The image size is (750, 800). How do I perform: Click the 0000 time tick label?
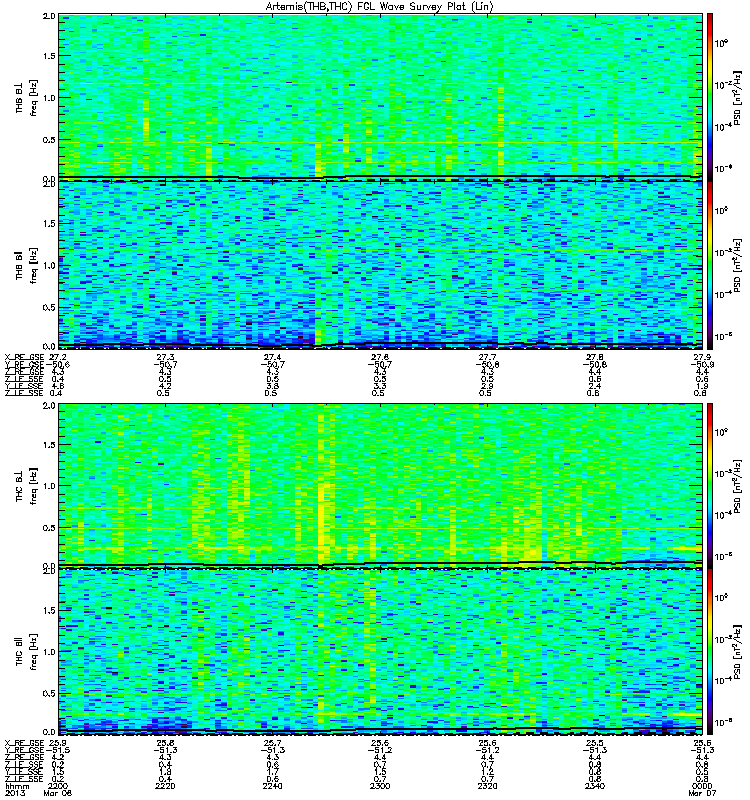(702, 786)
